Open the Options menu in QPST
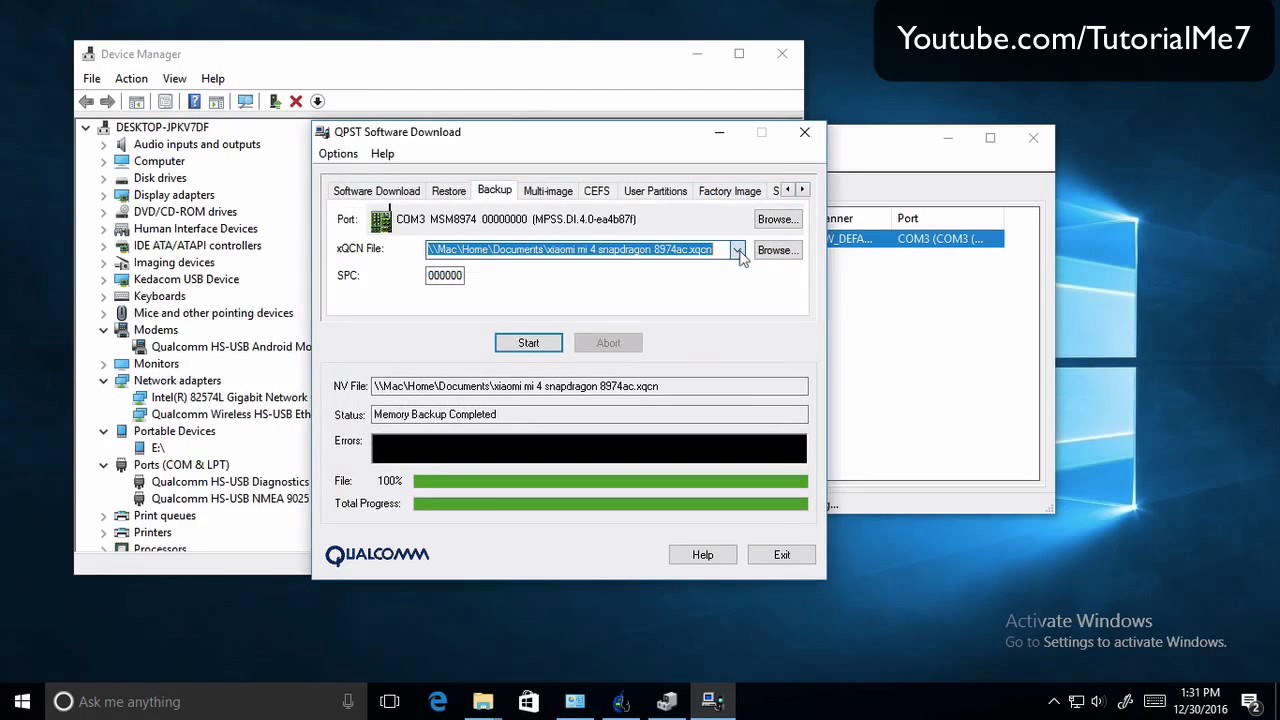The height and width of the screenshot is (720, 1280). pyautogui.click(x=338, y=154)
